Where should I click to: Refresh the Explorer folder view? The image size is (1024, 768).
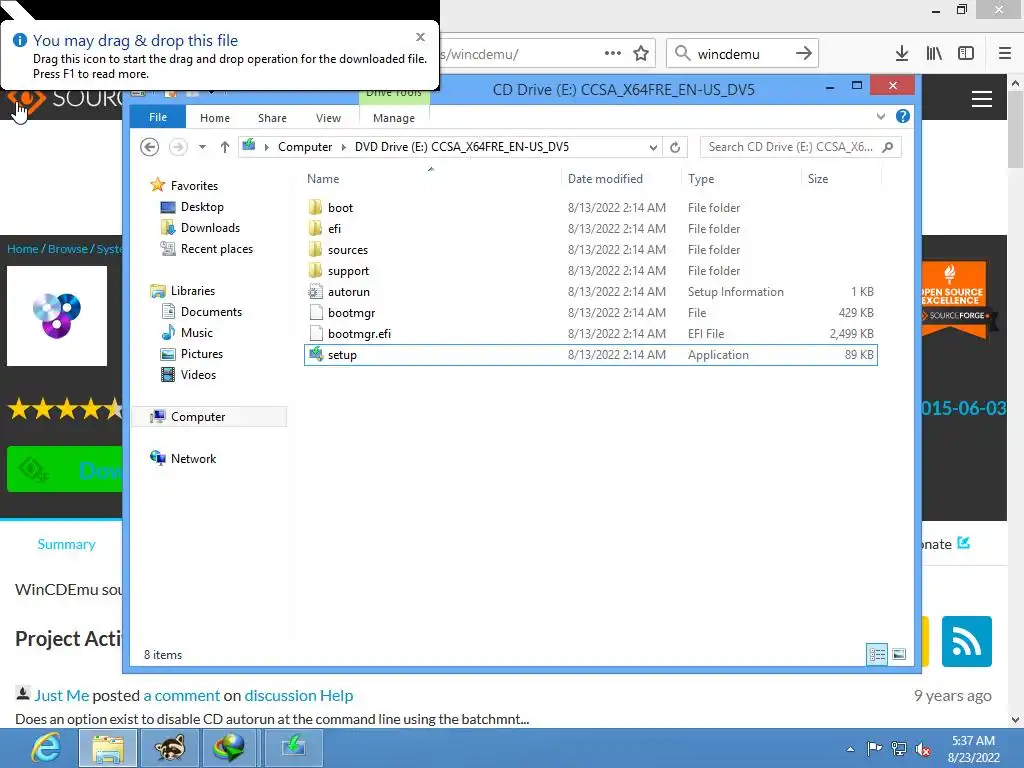pyautogui.click(x=675, y=147)
